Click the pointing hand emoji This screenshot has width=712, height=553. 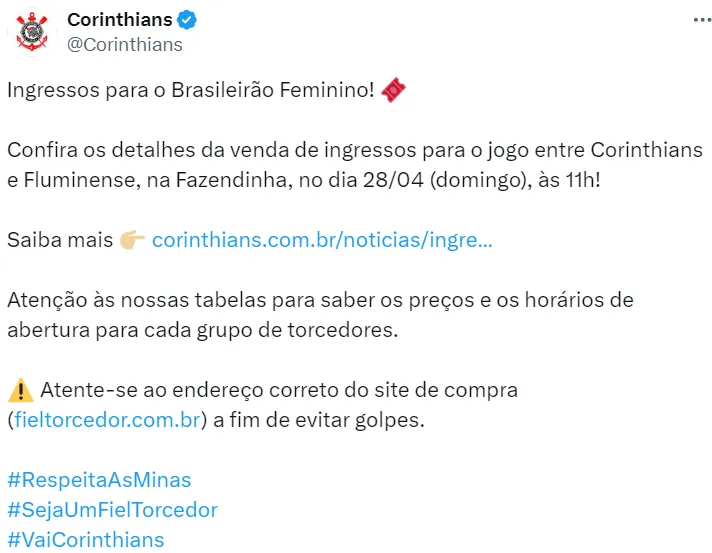tap(132, 240)
